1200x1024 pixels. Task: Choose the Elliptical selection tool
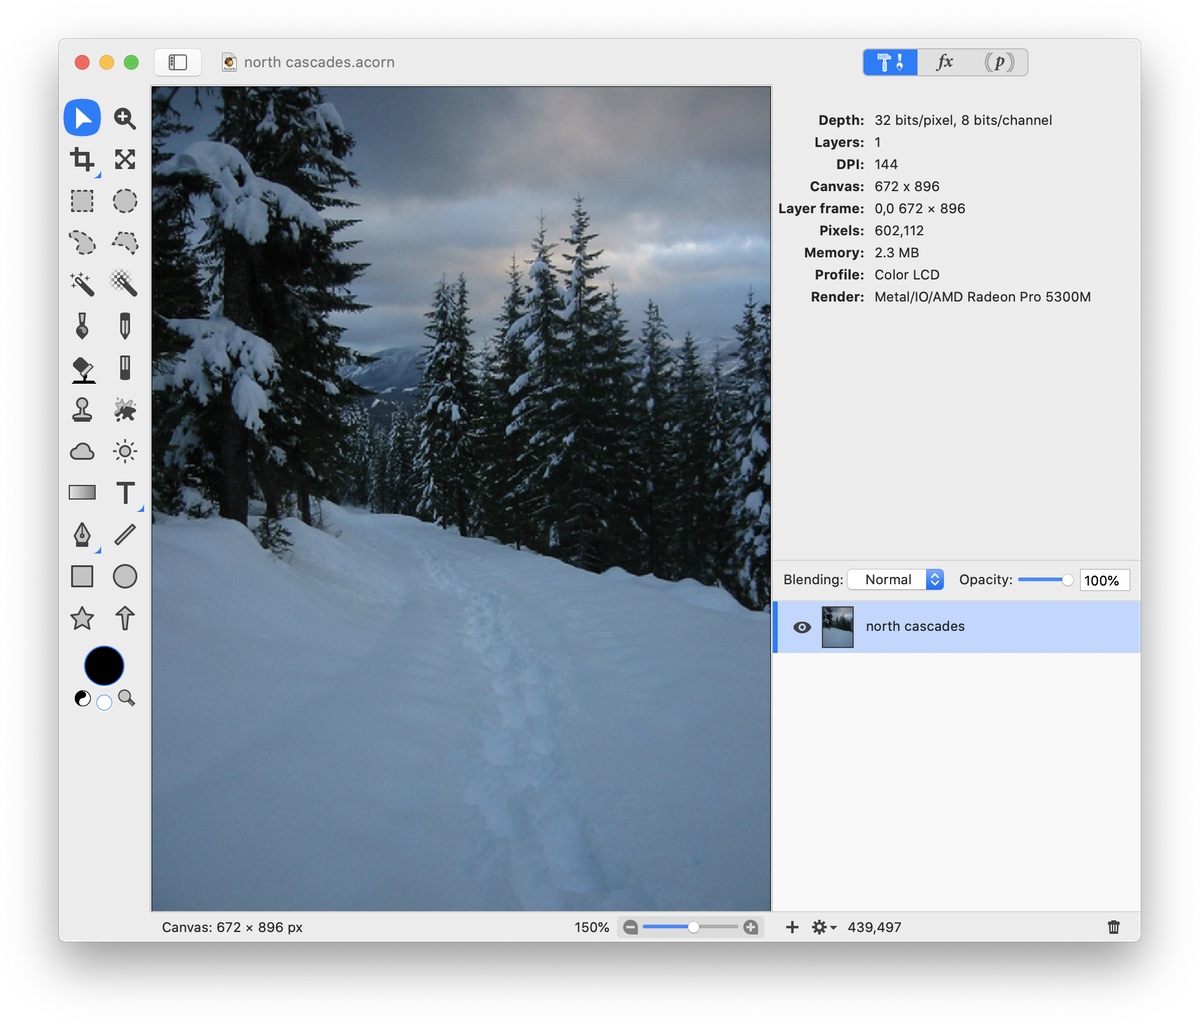[125, 201]
